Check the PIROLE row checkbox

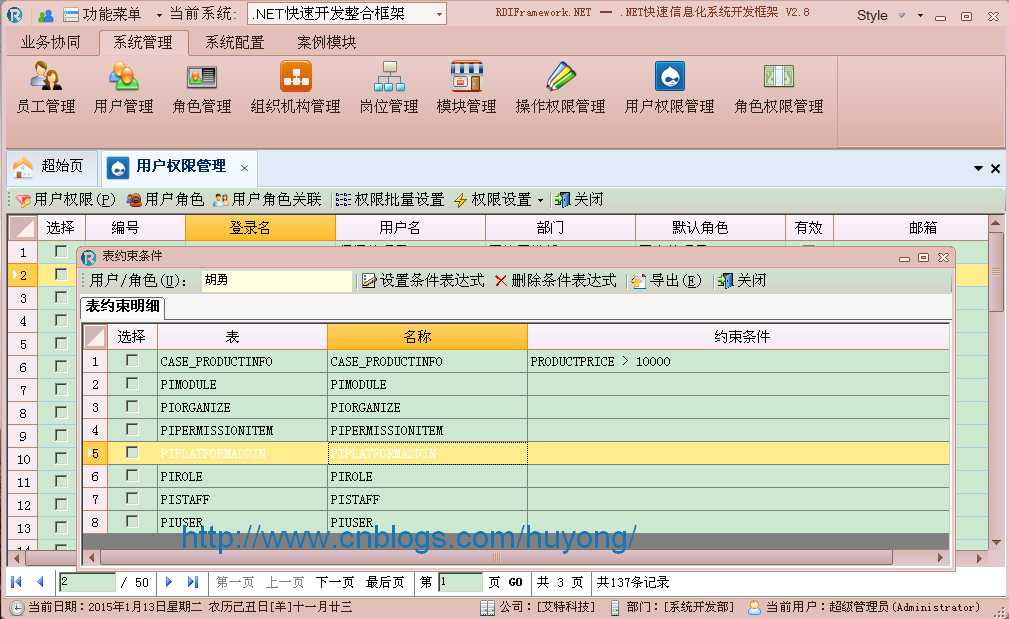click(x=132, y=476)
